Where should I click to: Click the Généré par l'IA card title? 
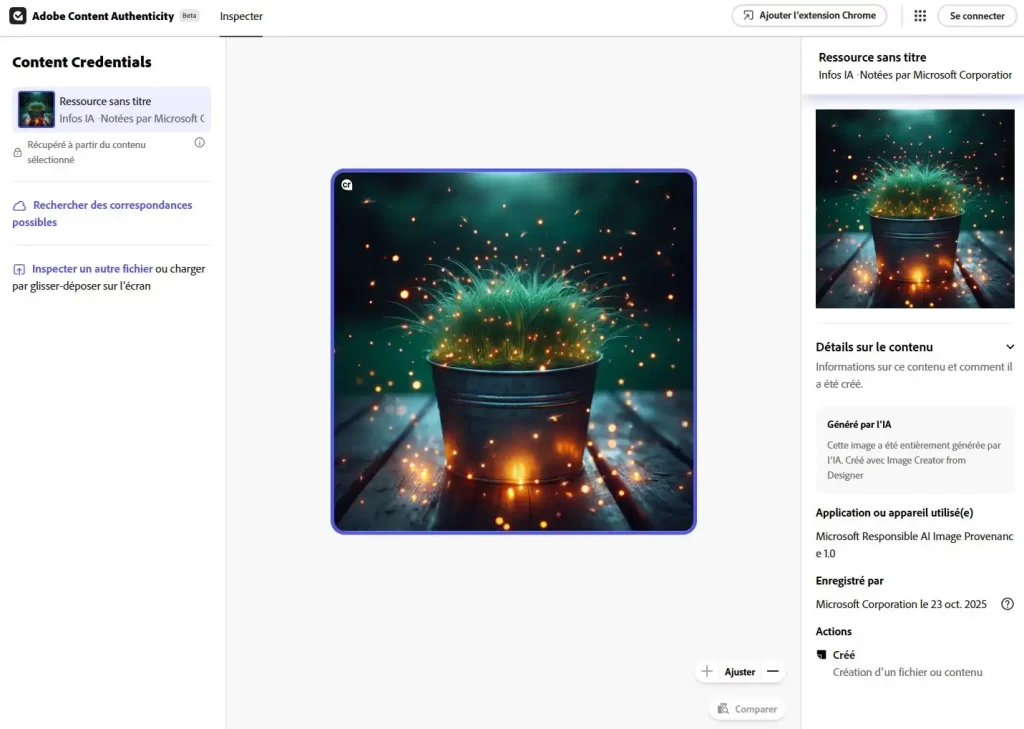click(859, 425)
